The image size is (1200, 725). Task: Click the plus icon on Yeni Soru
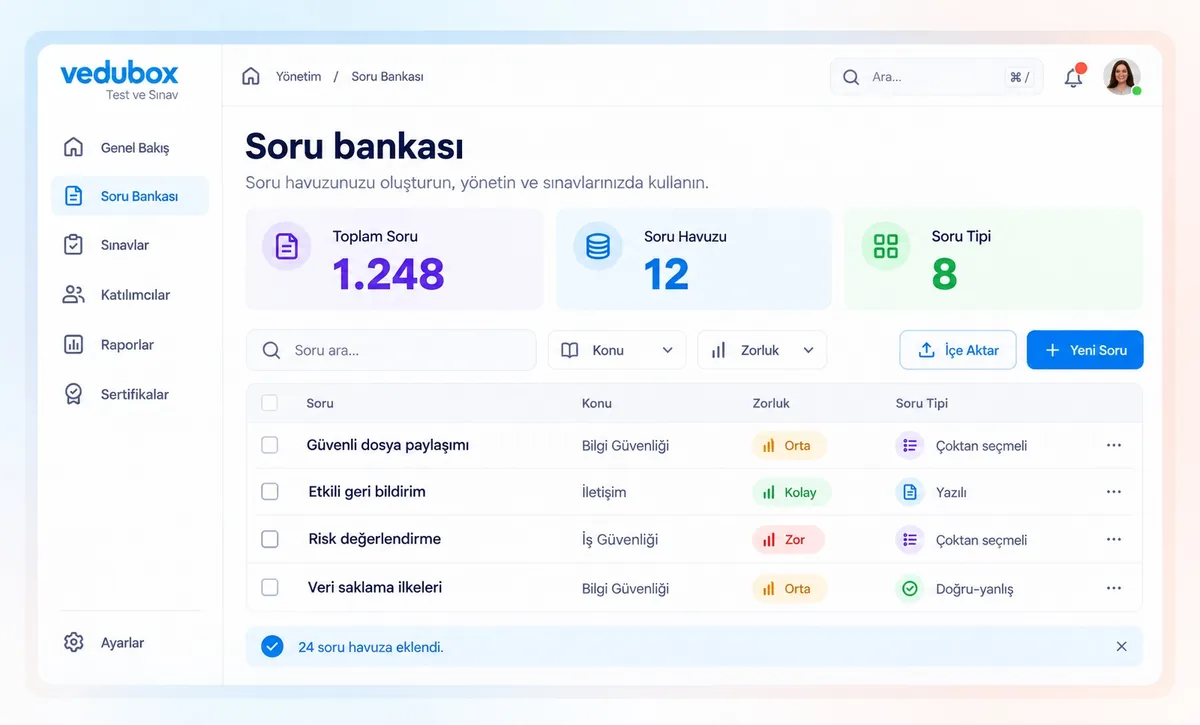tap(1052, 350)
